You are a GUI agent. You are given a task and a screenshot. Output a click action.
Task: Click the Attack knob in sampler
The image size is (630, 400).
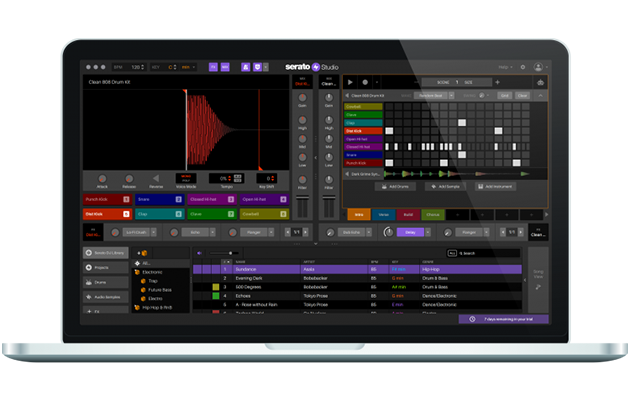[103, 178]
